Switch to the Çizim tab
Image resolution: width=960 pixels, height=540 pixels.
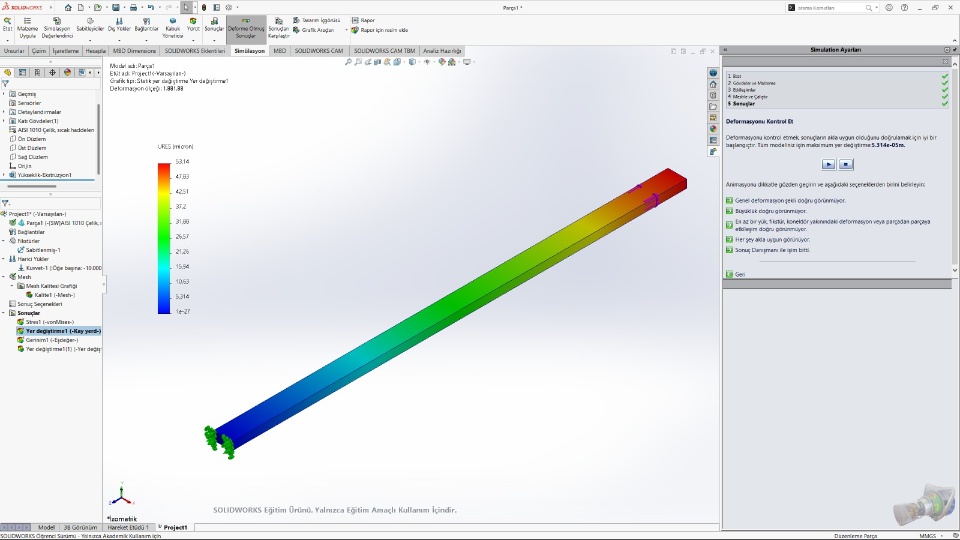39,51
